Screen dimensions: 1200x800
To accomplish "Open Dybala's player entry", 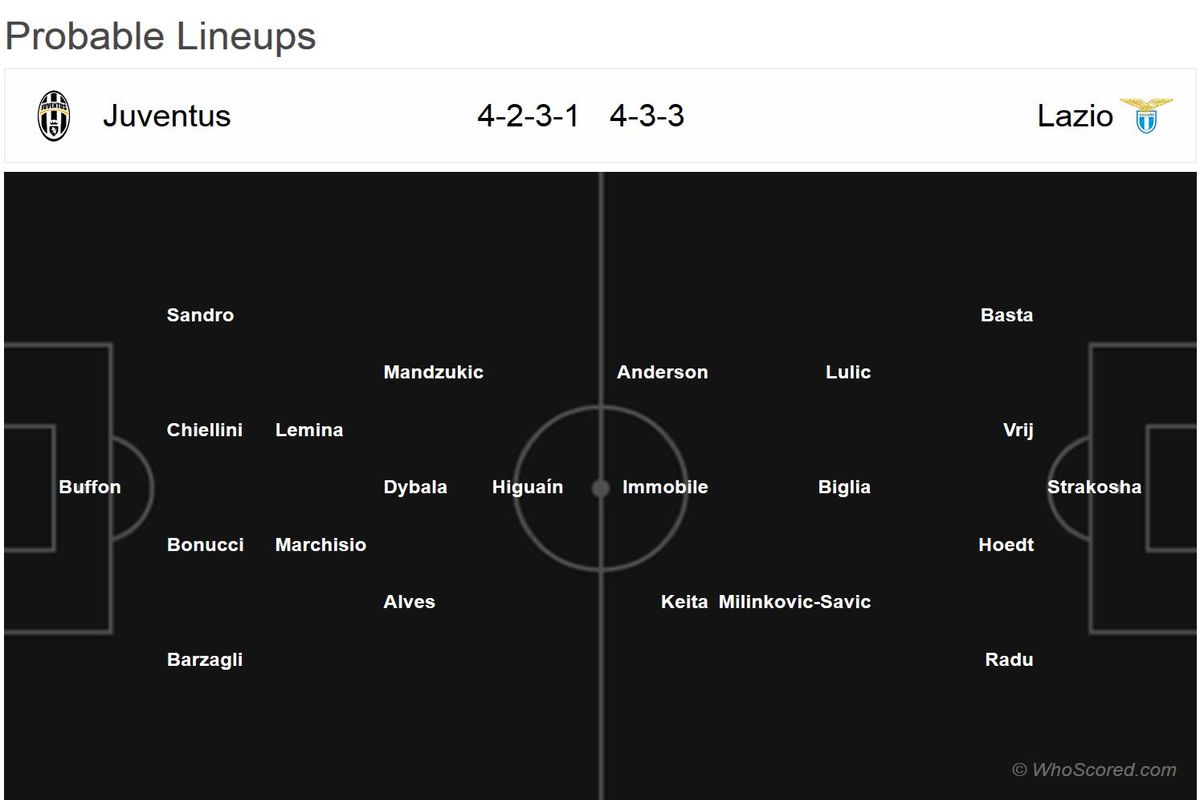I will [415, 487].
